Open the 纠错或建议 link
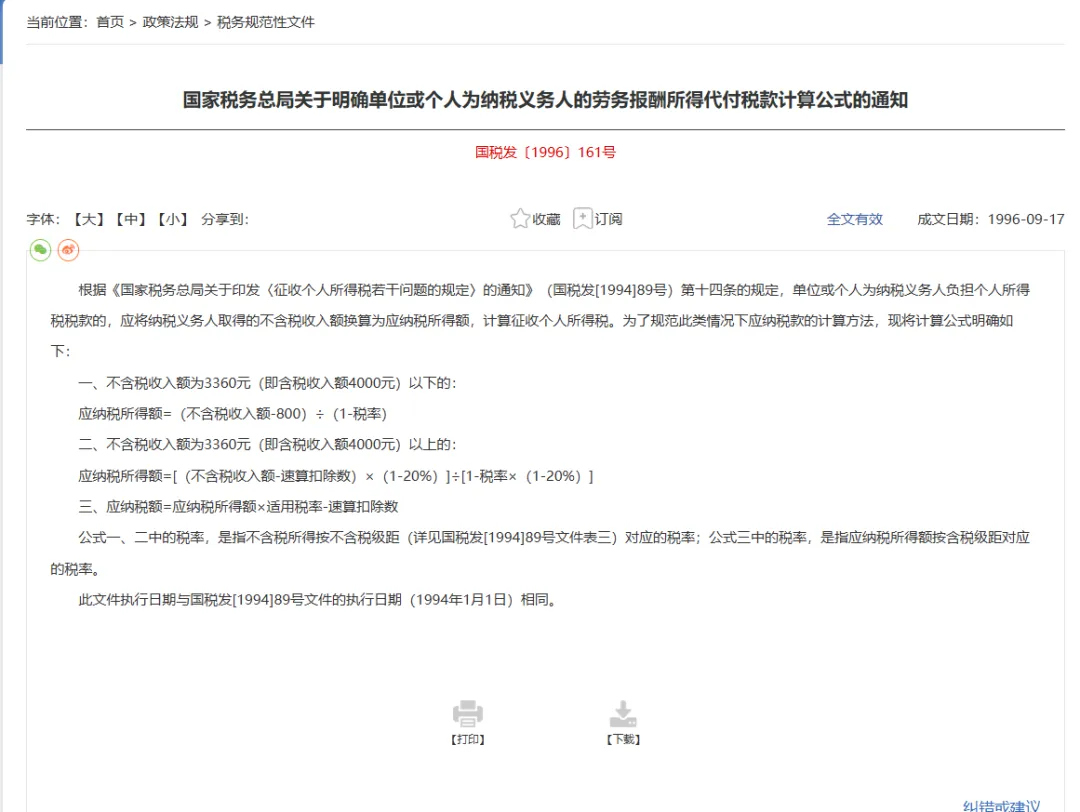1080x812 pixels. (x=1001, y=805)
